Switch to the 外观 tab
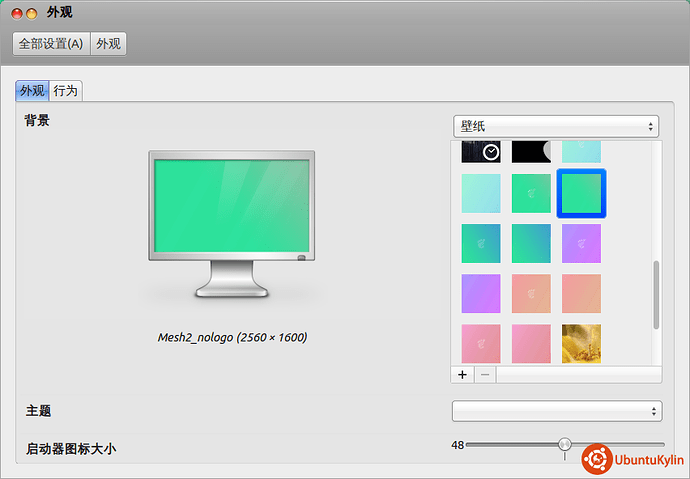This screenshot has width=690, height=479. (33, 91)
